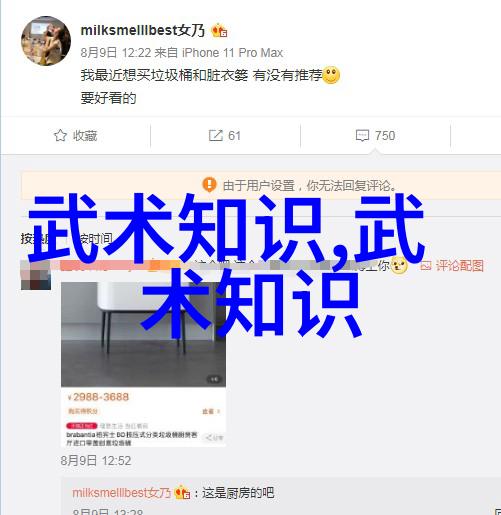Open the comment timestamp 8月9日 12:52
The image size is (501, 515).
coord(96,461)
